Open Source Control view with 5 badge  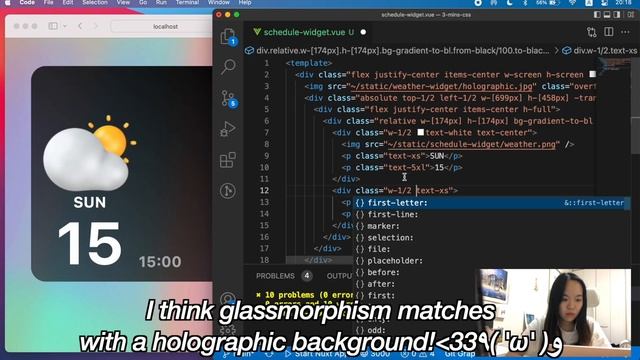tap(228, 98)
